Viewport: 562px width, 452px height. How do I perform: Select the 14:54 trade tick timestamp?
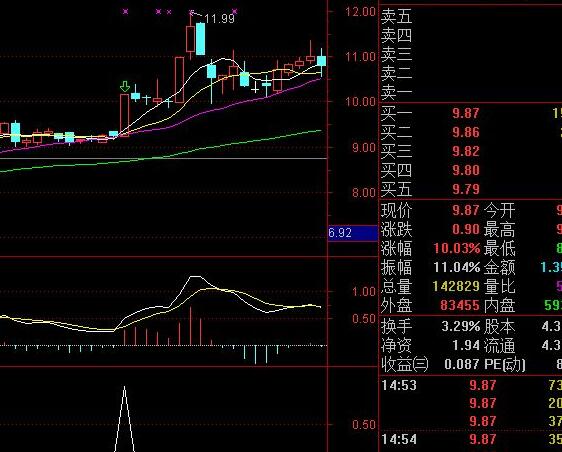399,439
